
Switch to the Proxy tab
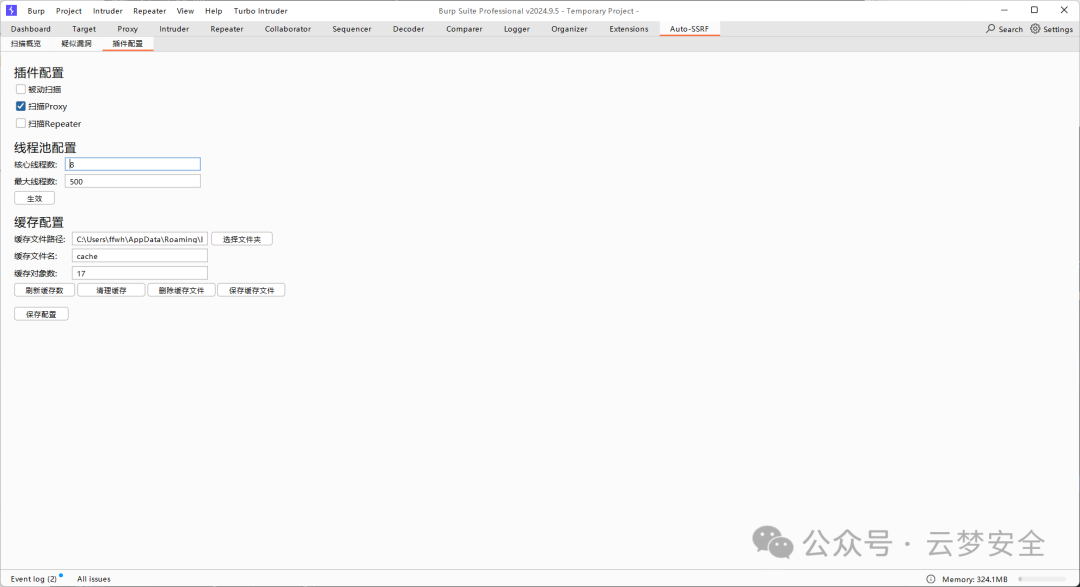tap(127, 29)
